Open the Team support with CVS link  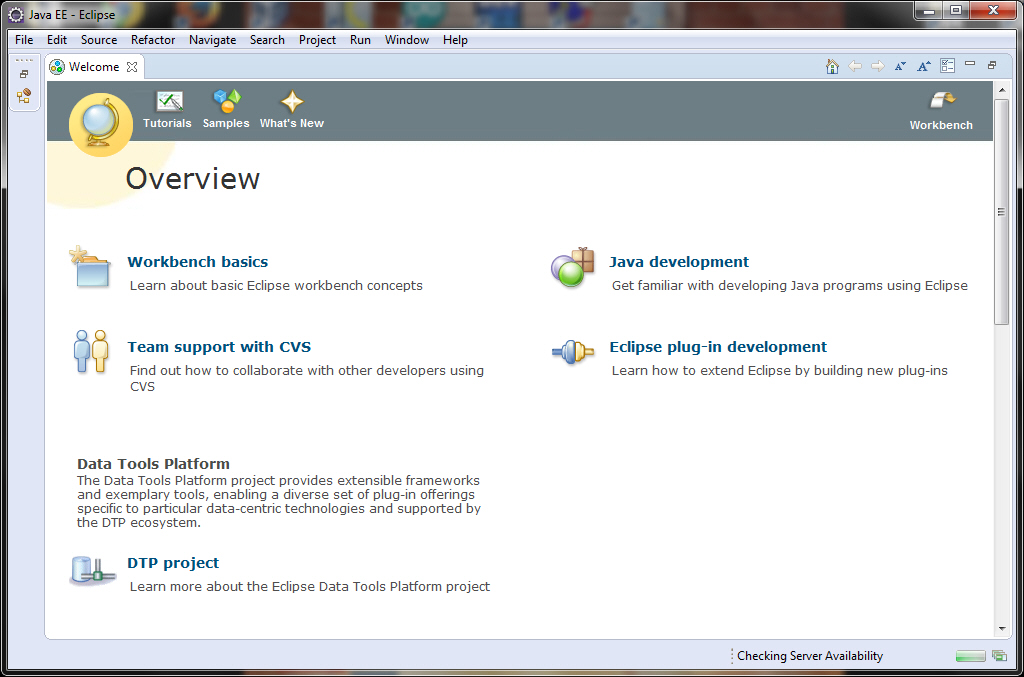(x=219, y=347)
